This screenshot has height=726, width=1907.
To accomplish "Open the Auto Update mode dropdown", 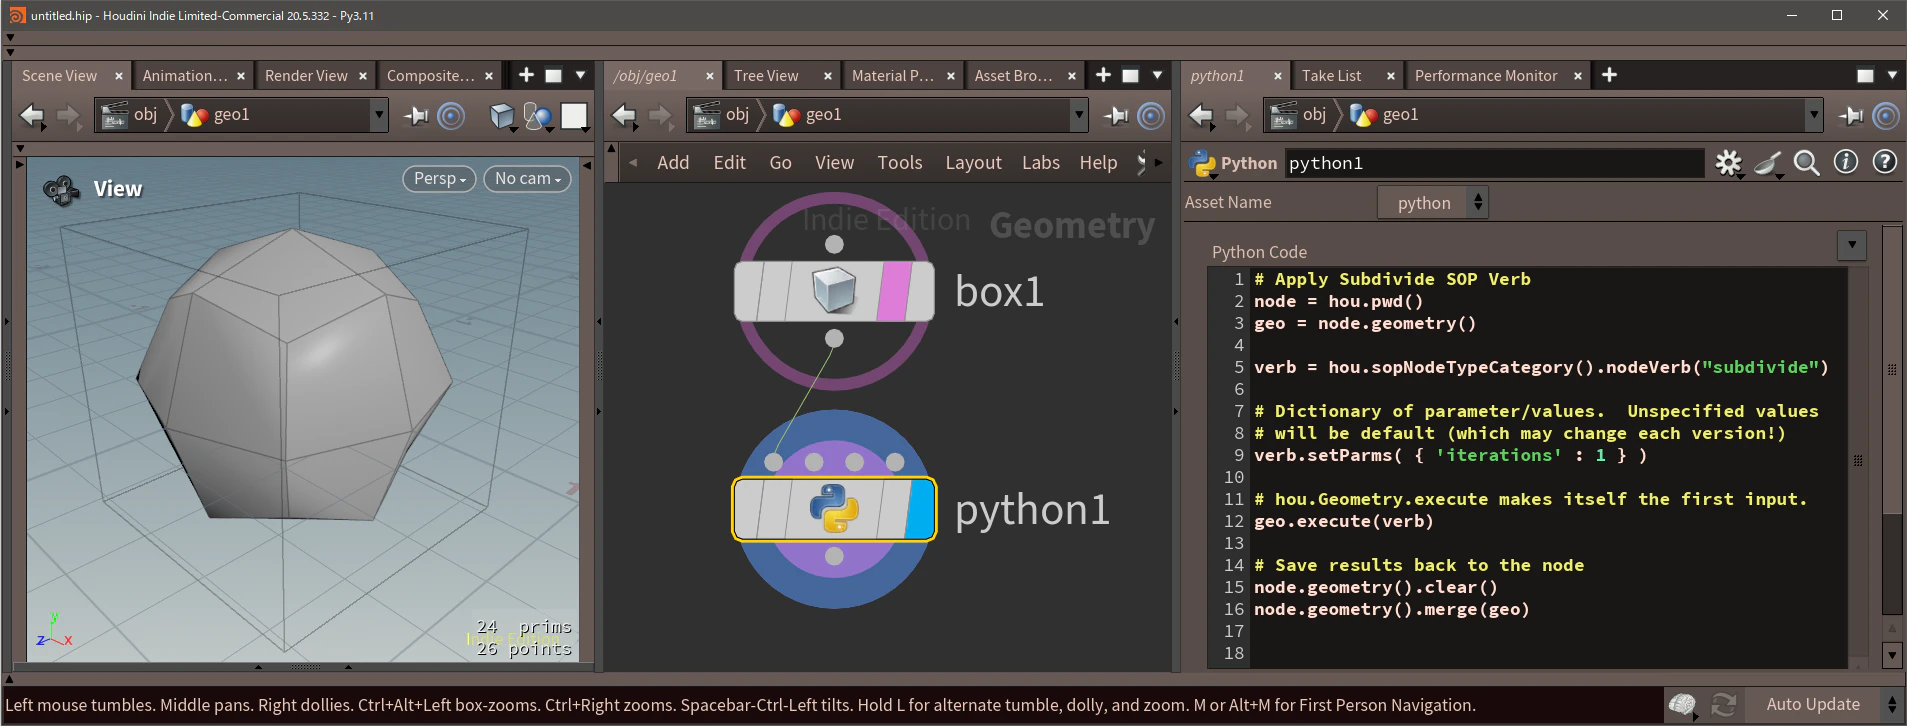I will pyautogui.click(x=1826, y=705).
